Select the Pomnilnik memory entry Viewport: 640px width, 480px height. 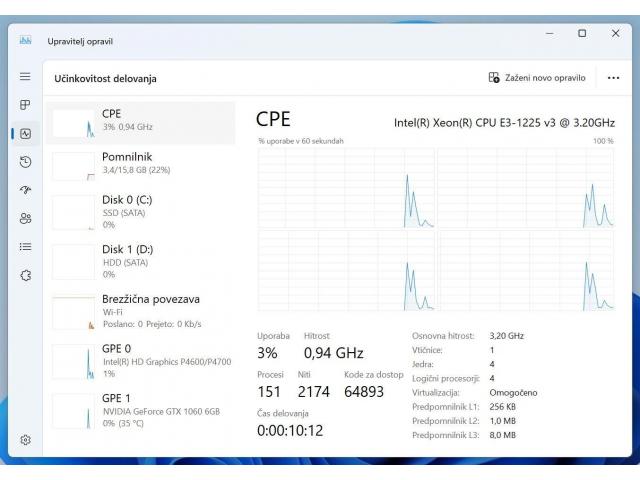click(140, 166)
